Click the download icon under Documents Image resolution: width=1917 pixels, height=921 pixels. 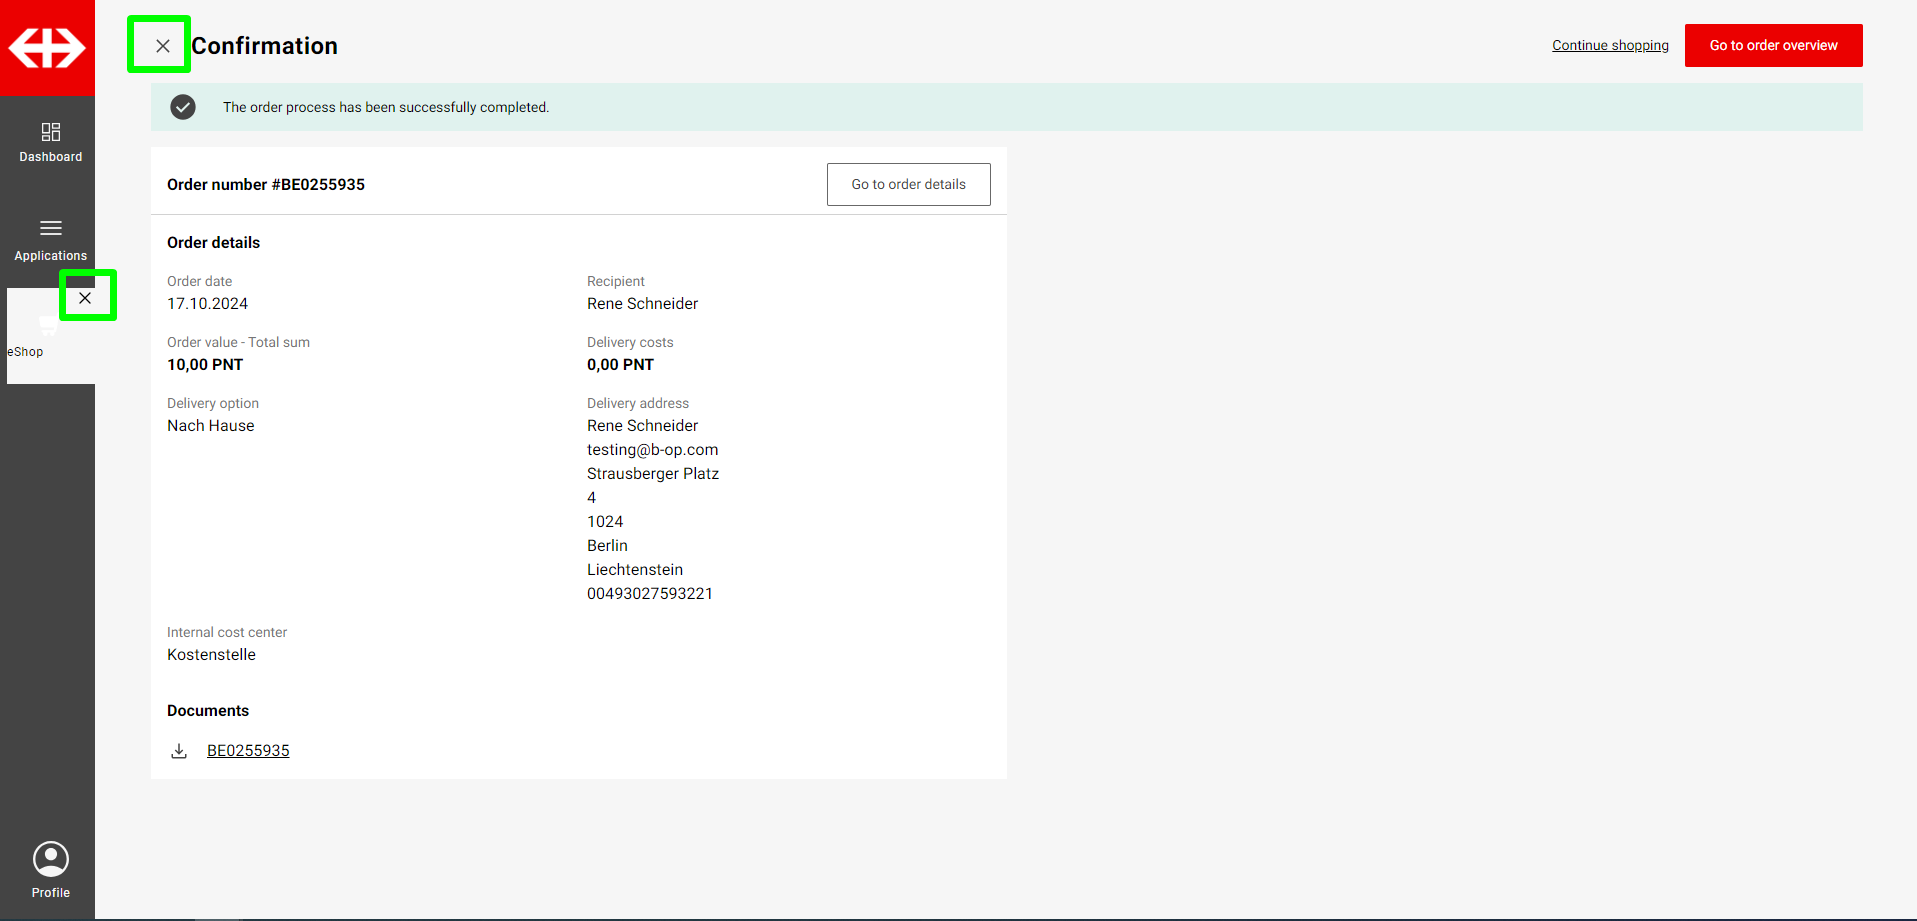coord(179,751)
